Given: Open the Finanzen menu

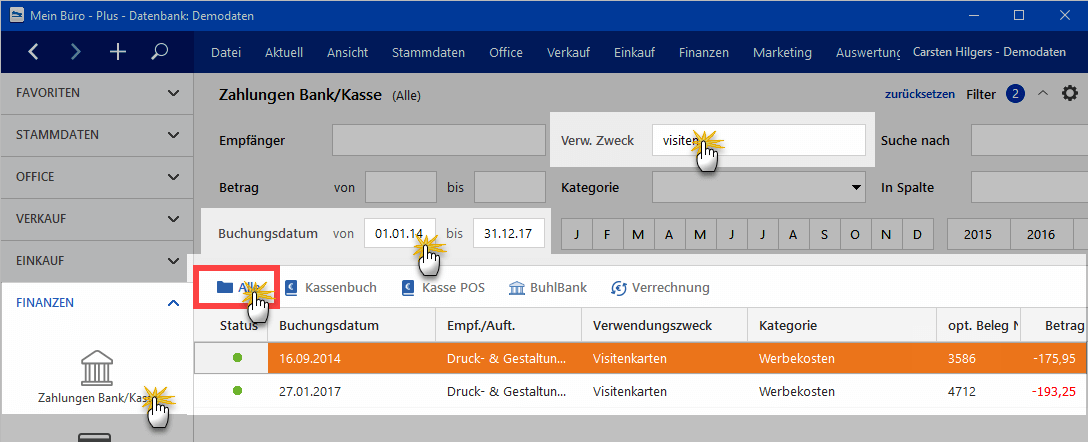Looking at the screenshot, I should pyautogui.click(x=703, y=53).
